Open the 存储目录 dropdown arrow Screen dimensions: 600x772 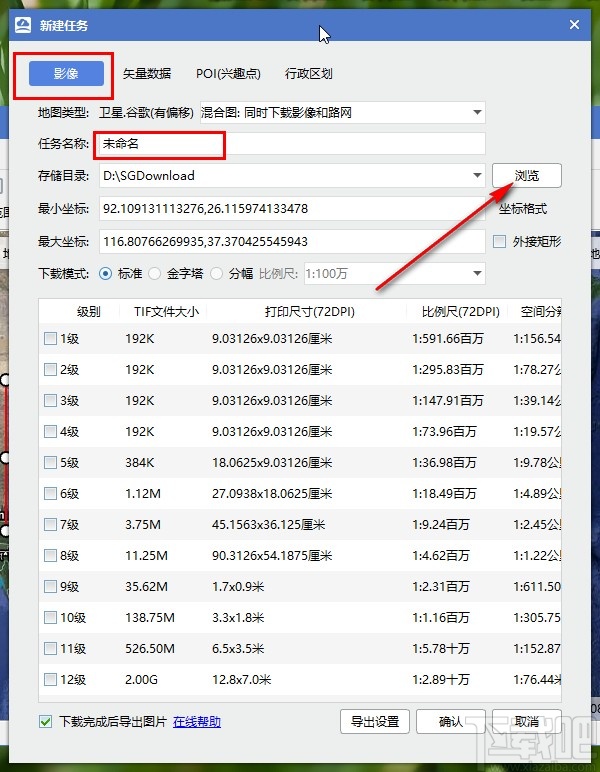476,175
